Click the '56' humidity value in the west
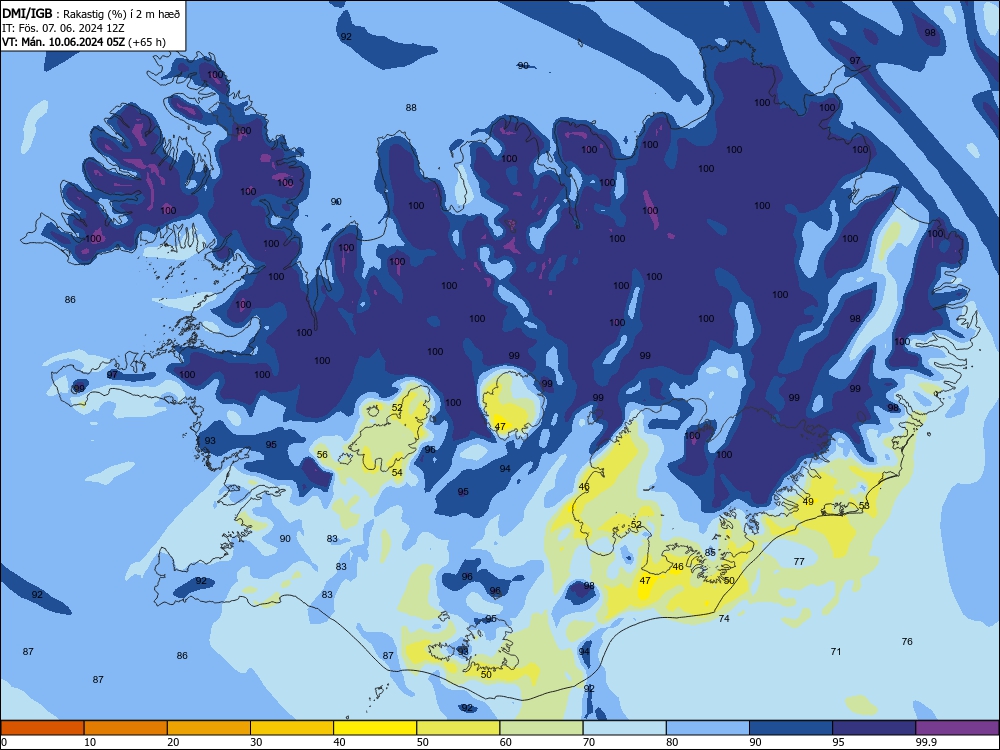The width and height of the screenshot is (1000, 750). point(322,455)
